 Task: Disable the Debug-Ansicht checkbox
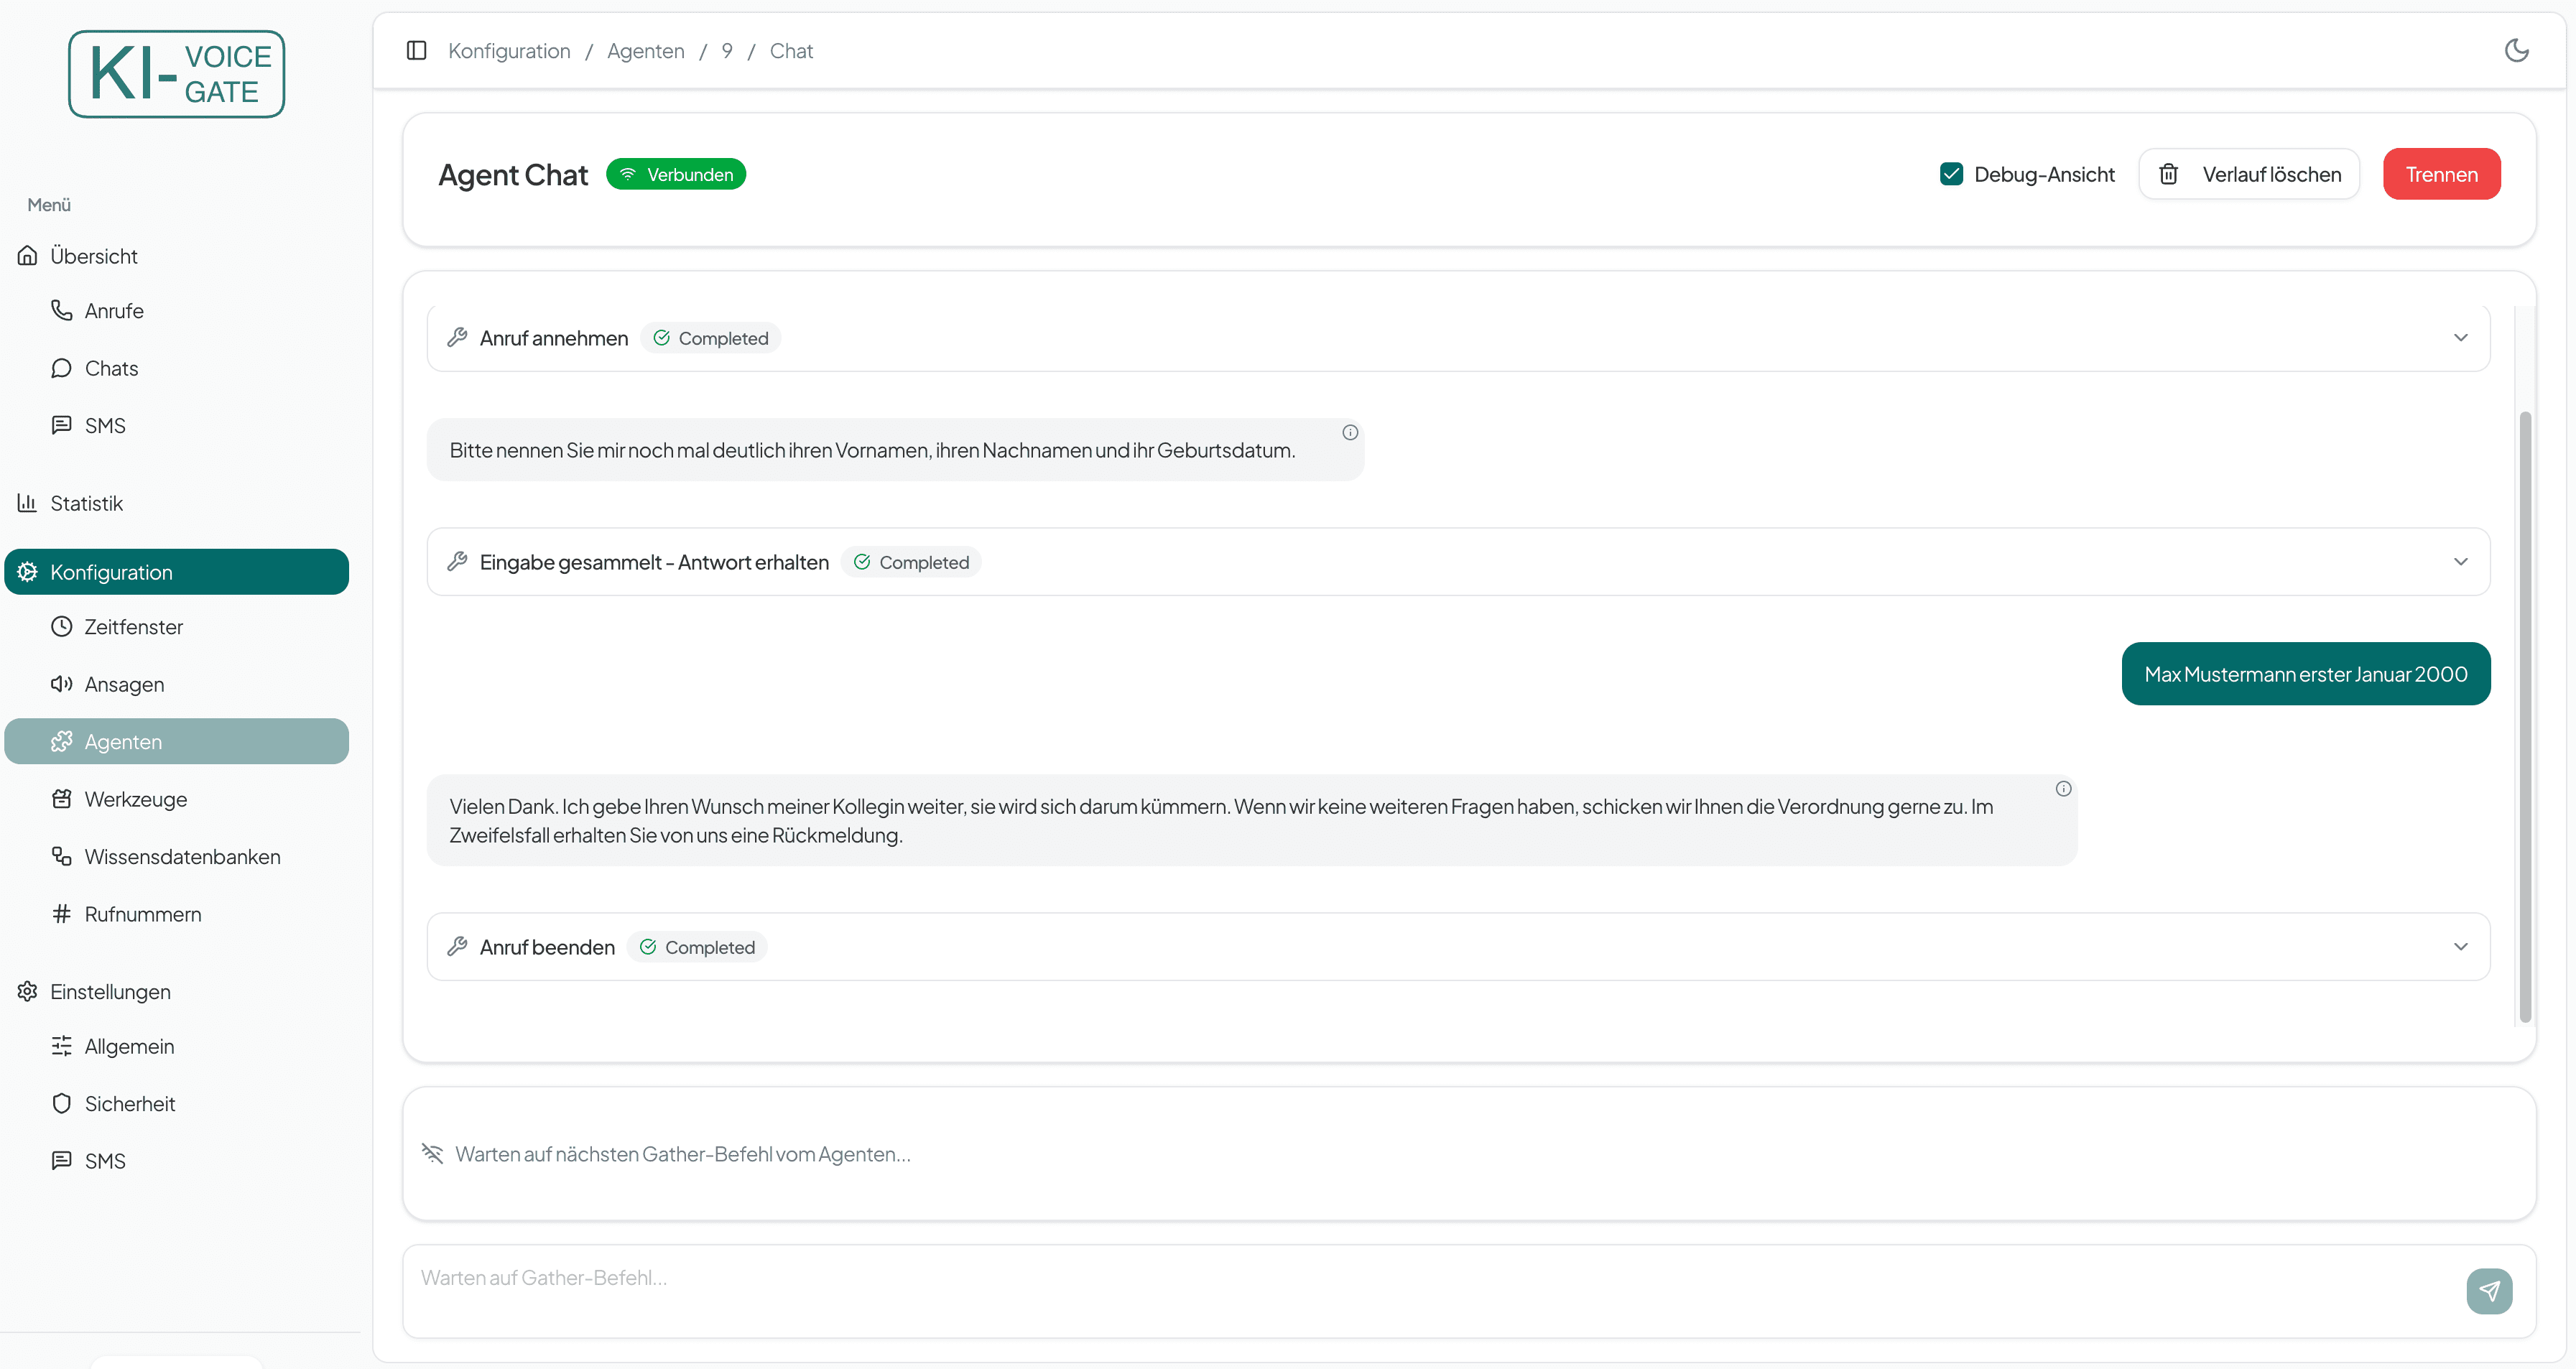tap(1951, 173)
